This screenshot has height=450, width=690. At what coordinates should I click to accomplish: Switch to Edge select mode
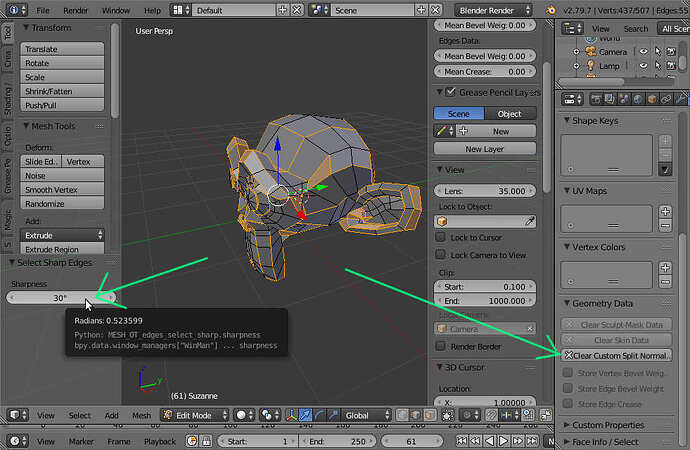point(416,415)
